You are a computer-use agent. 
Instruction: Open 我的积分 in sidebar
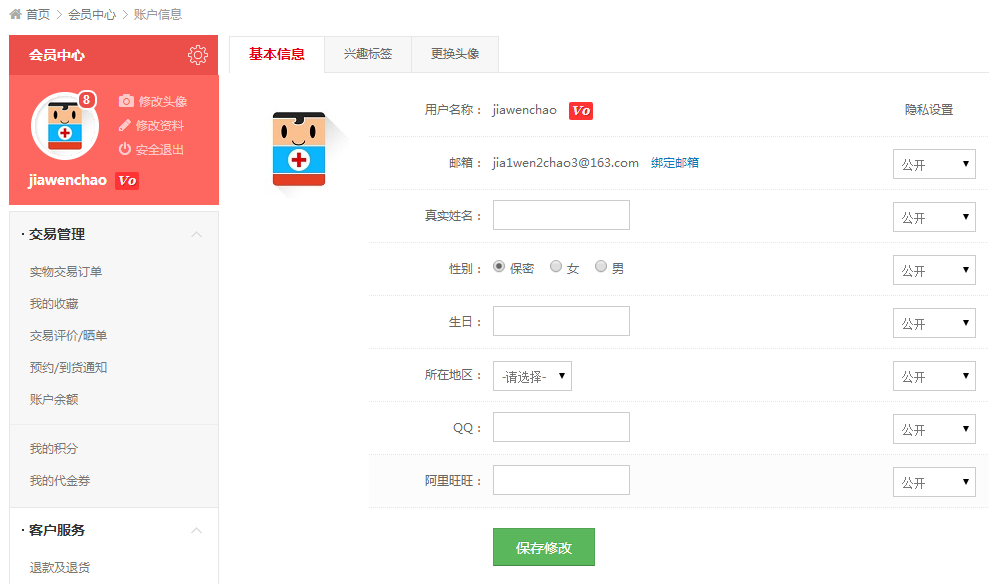coord(53,449)
